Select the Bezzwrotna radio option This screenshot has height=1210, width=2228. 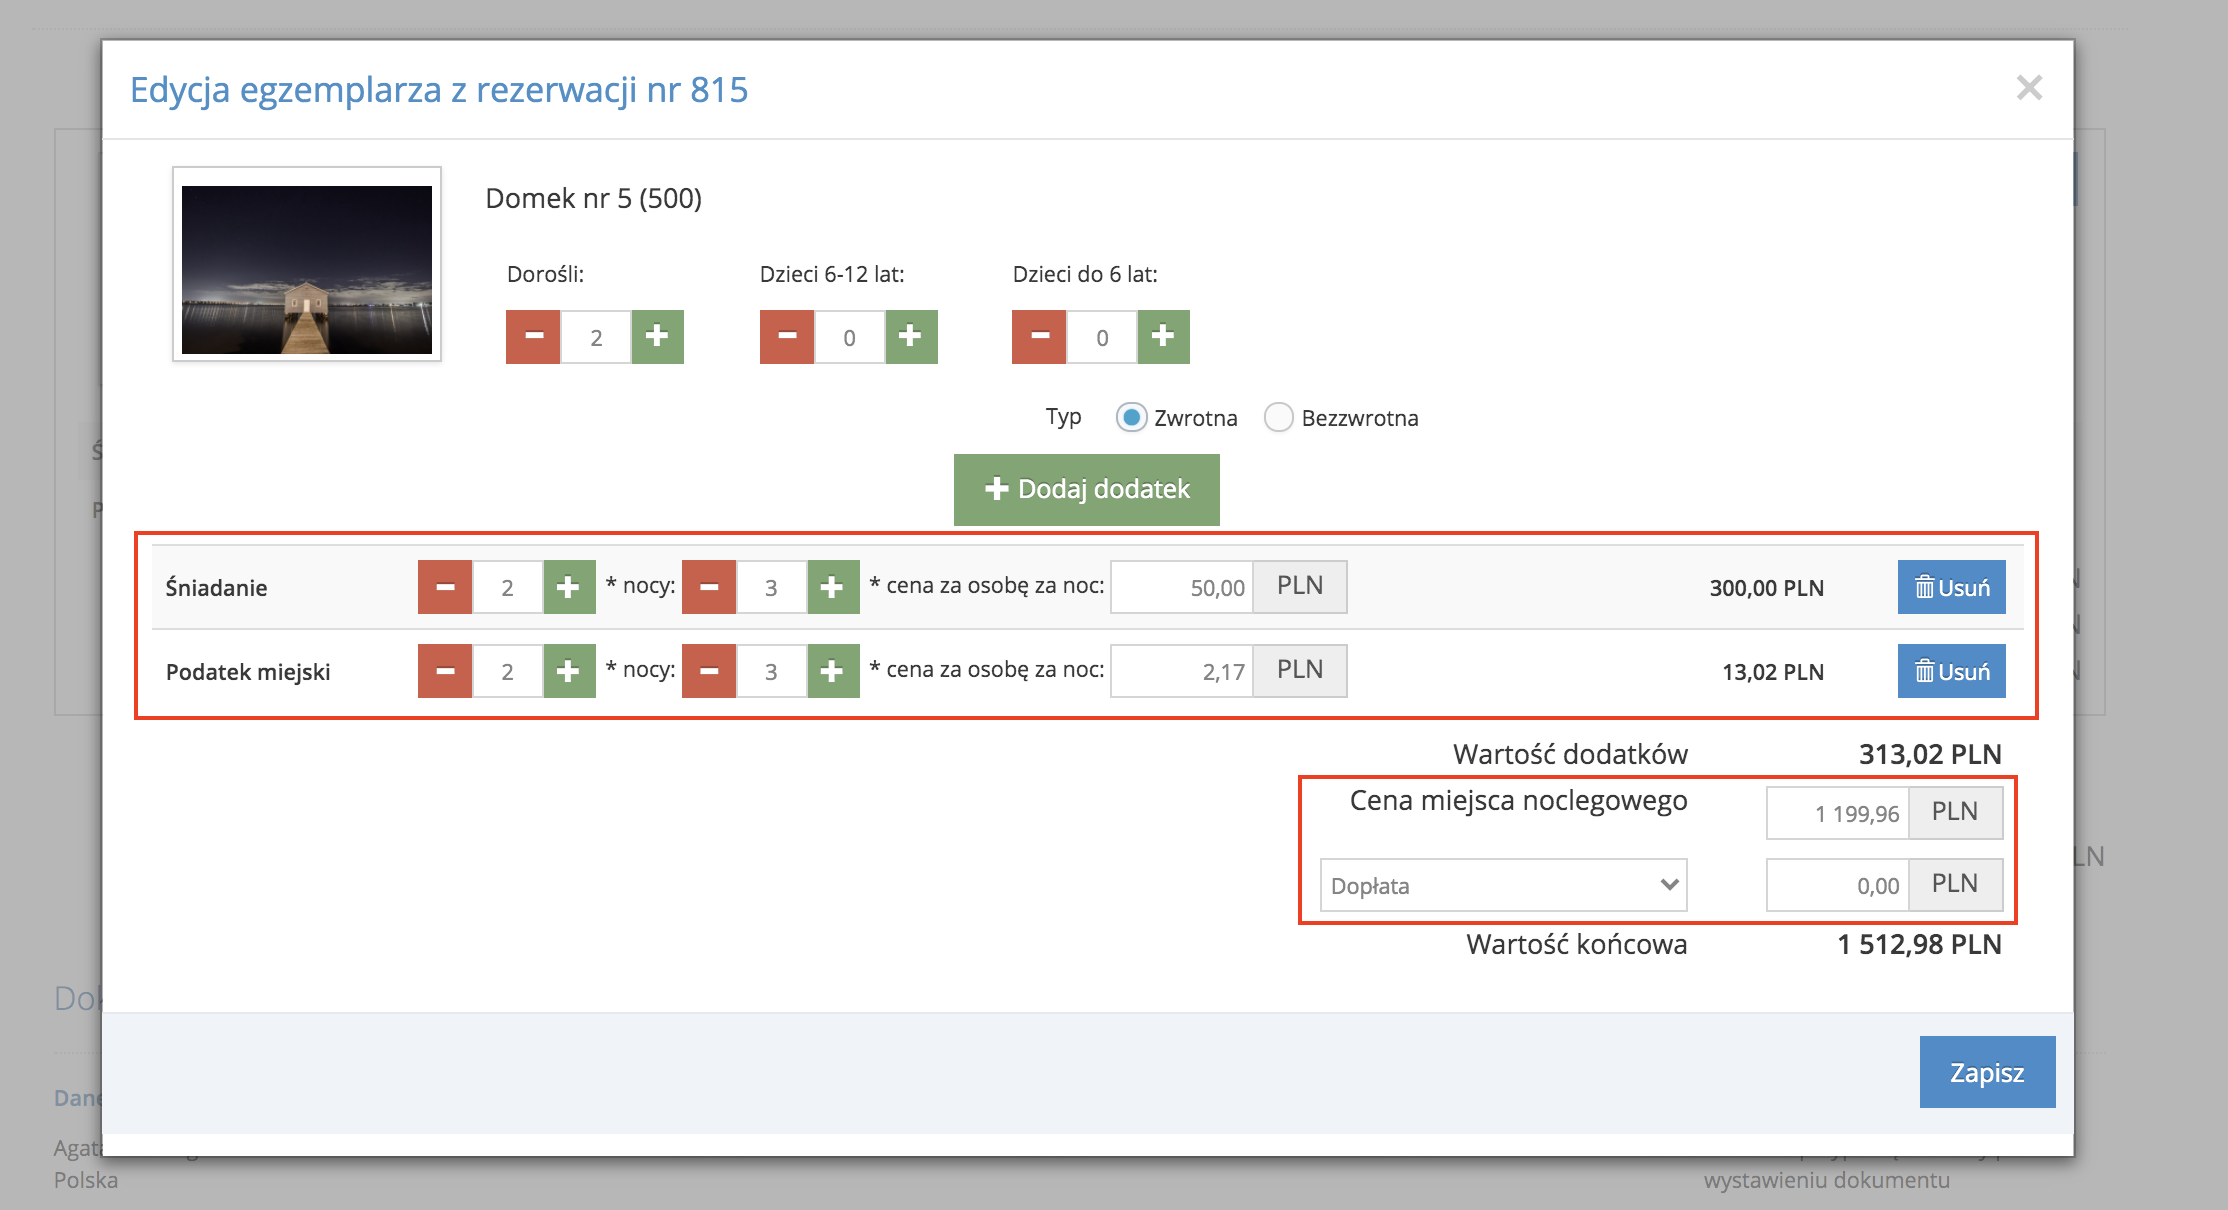(x=1279, y=418)
